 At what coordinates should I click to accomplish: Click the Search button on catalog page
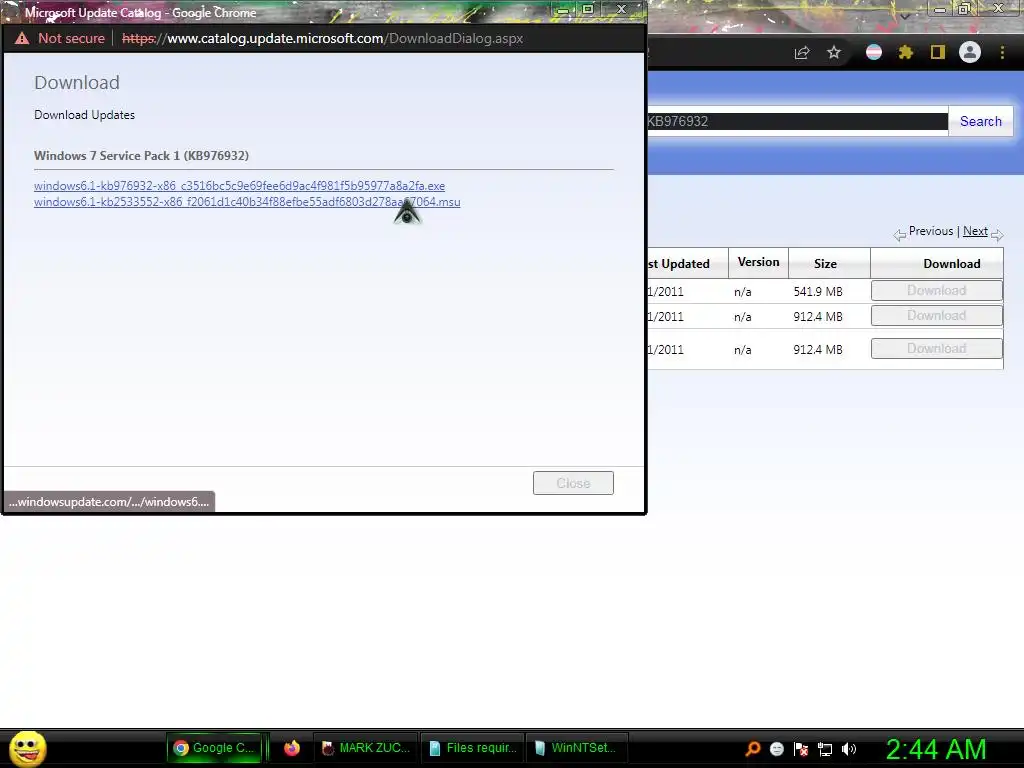[x=980, y=121]
